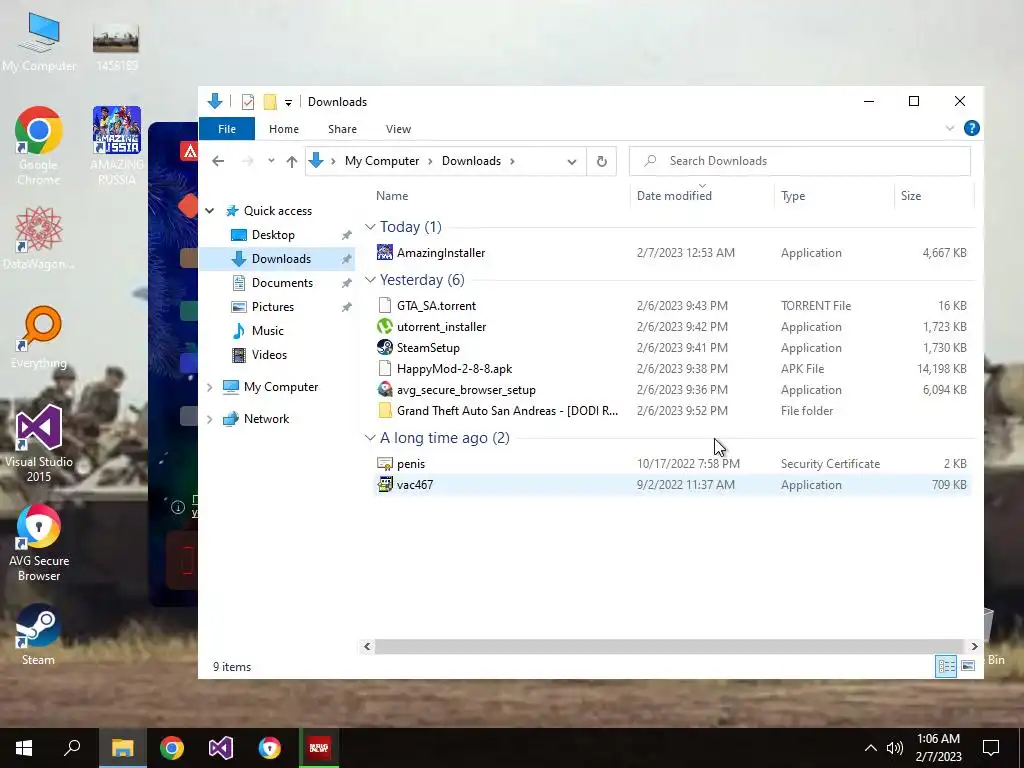The width and height of the screenshot is (1024, 768).
Task: Select Pictures in Quick access
Action: (272, 307)
